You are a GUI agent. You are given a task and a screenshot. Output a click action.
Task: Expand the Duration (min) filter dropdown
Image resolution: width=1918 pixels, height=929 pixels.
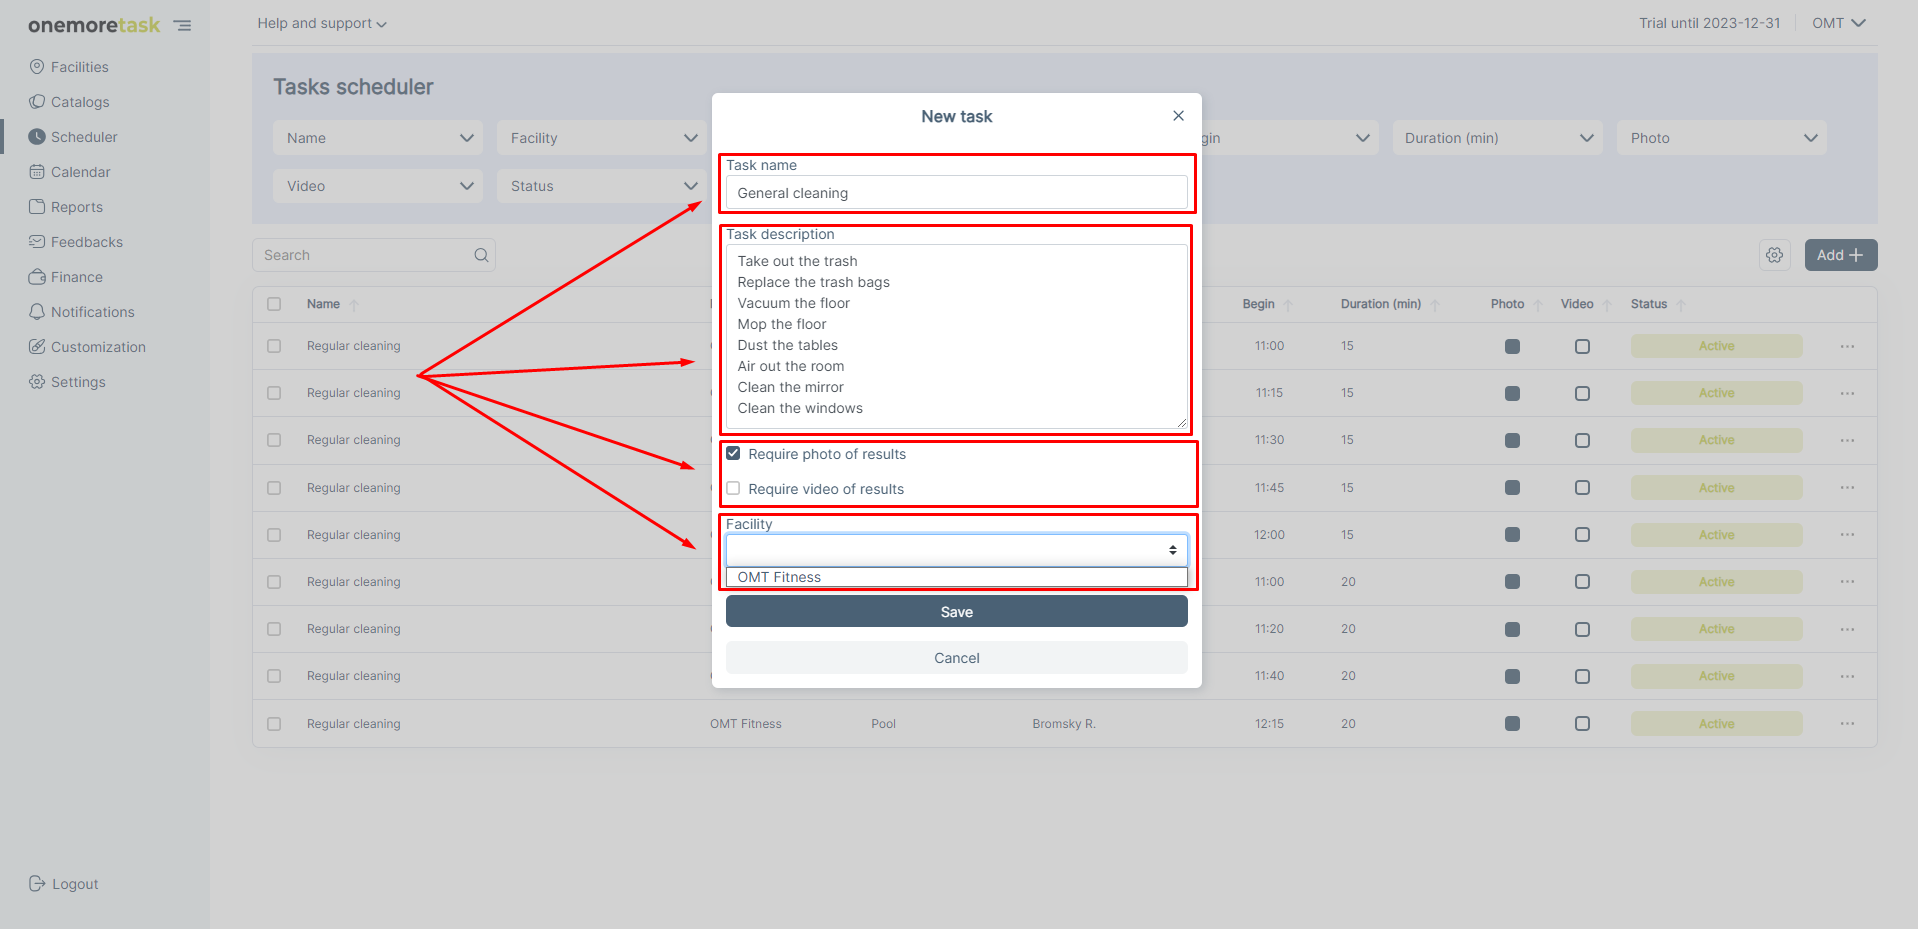[1498, 138]
